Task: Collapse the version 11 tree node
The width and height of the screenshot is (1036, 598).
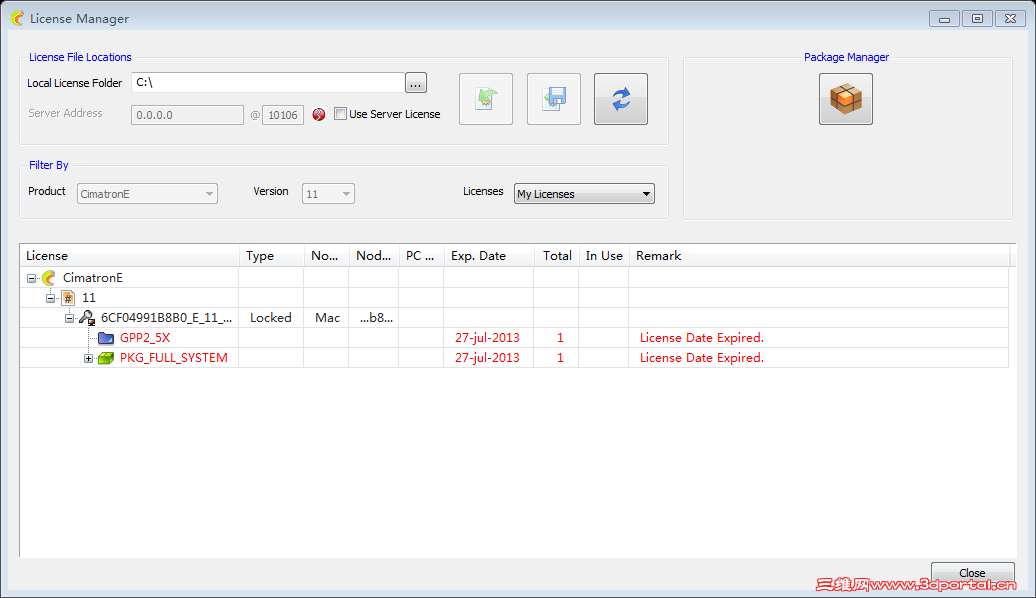Action: [50, 298]
